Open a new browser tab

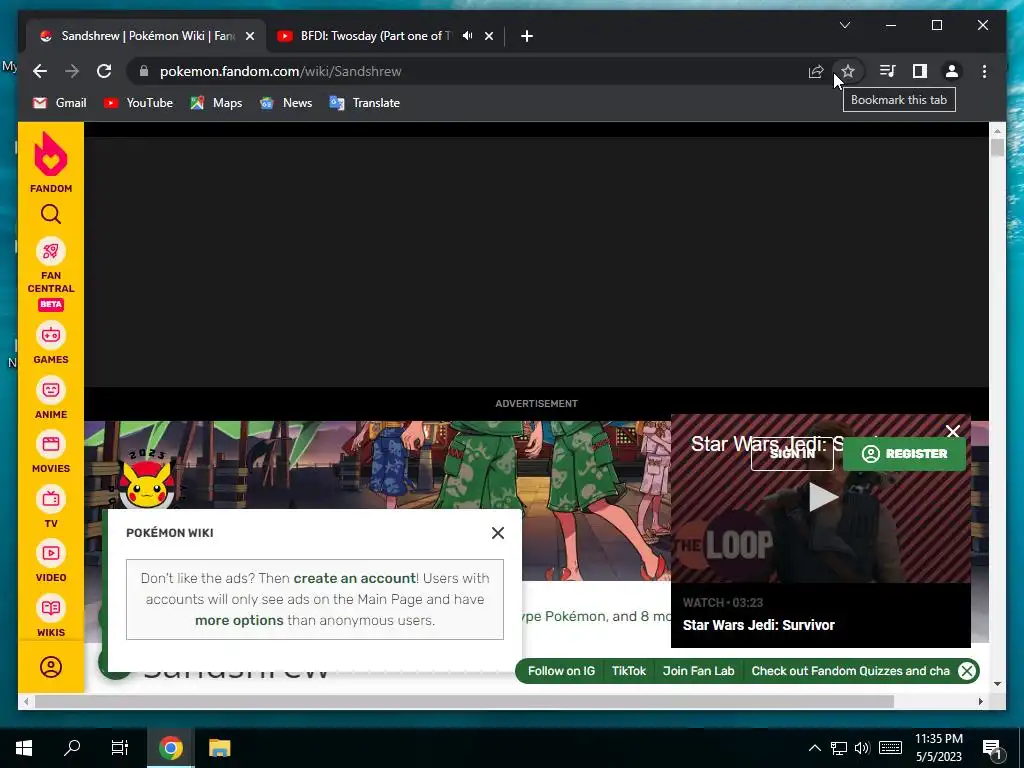point(527,37)
